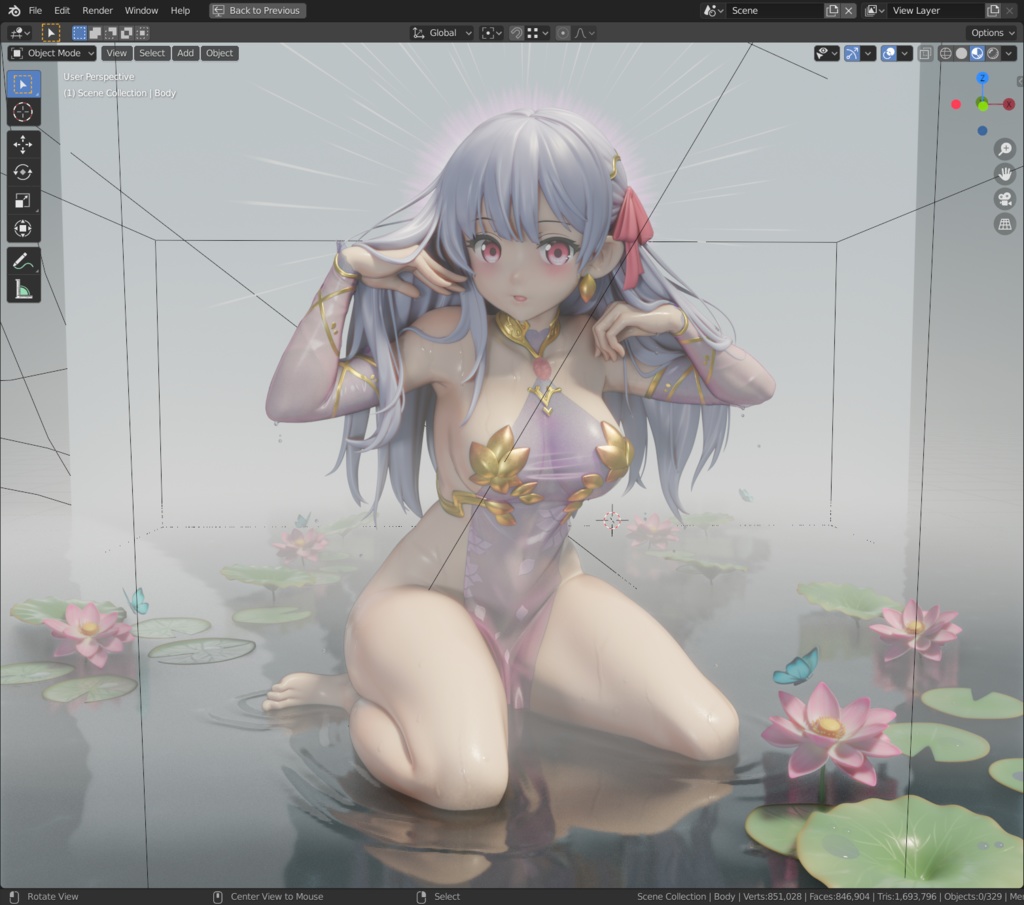This screenshot has width=1024, height=905.
Task: Toggle Show Overlays off
Action: (888, 53)
